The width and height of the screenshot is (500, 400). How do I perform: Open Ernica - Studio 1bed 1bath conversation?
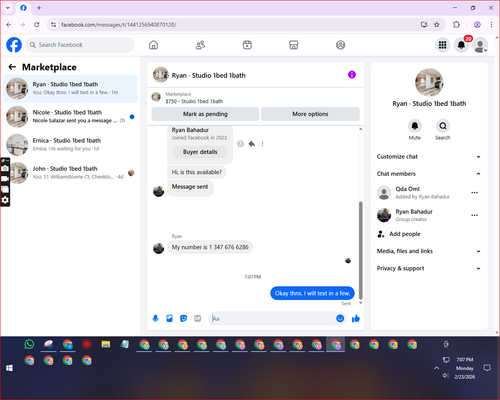(70, 145)
